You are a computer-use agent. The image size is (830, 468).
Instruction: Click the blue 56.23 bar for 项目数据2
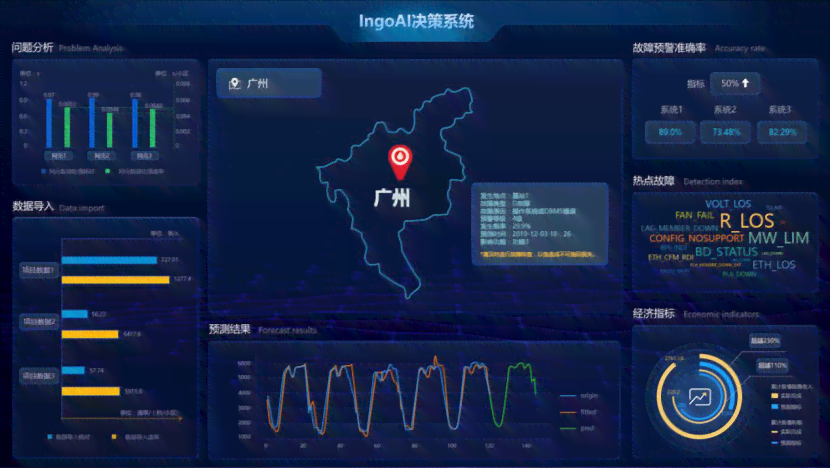point(75,314)
